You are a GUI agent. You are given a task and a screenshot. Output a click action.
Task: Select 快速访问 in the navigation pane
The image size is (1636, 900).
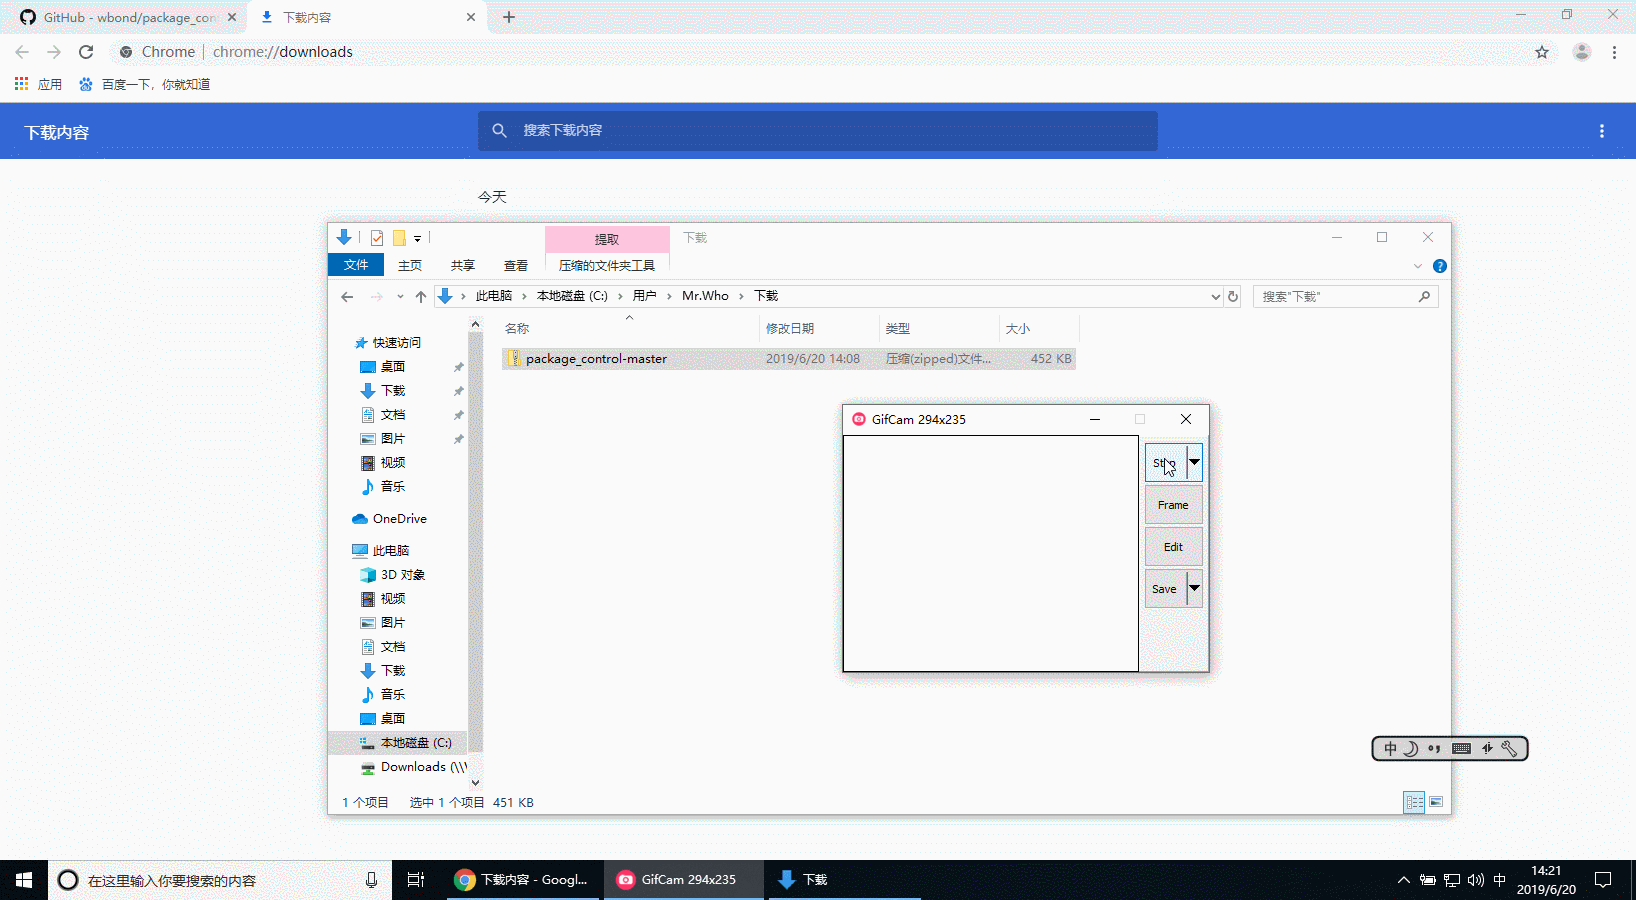(397, 343)
